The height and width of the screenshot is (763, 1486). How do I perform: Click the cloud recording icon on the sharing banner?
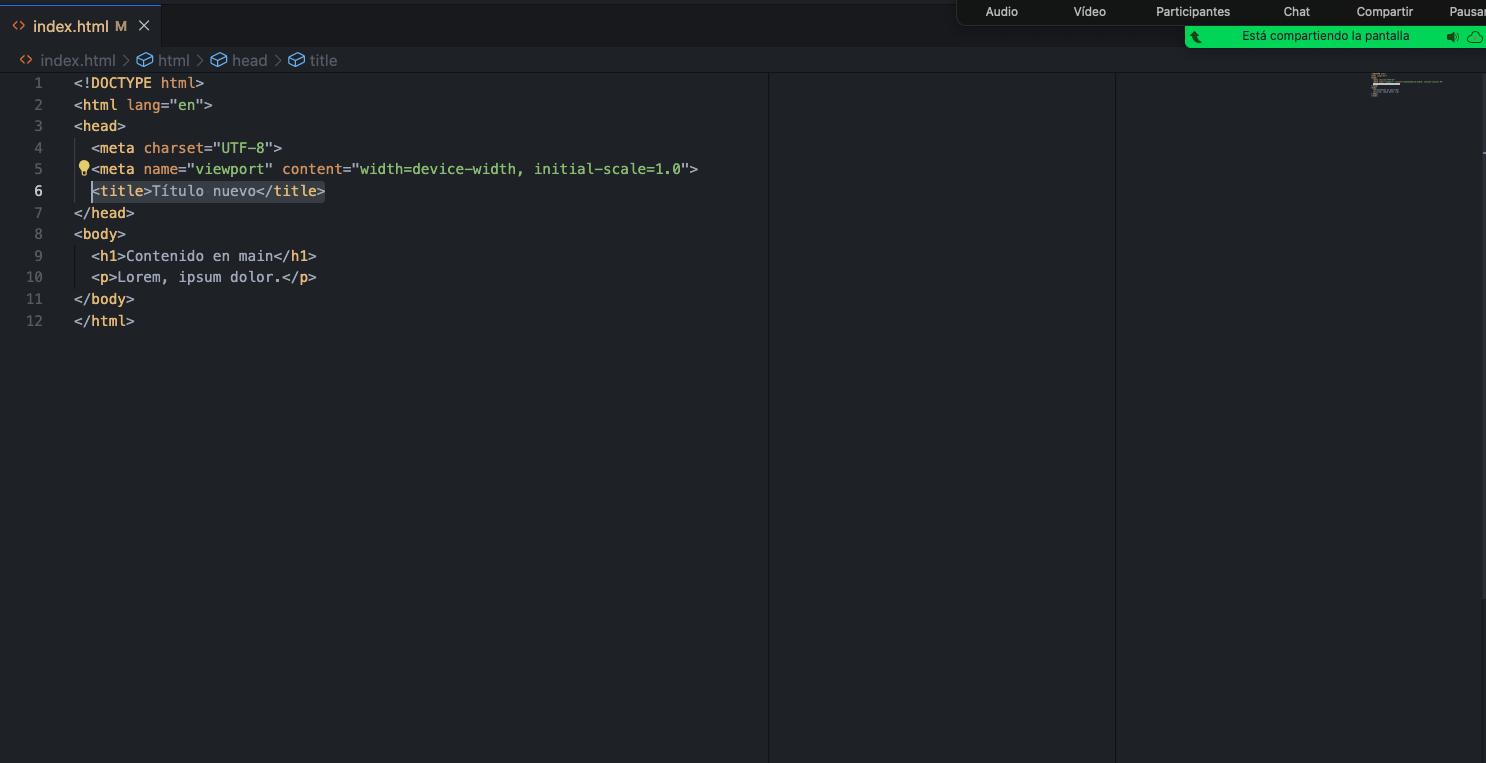point(1475,37)
